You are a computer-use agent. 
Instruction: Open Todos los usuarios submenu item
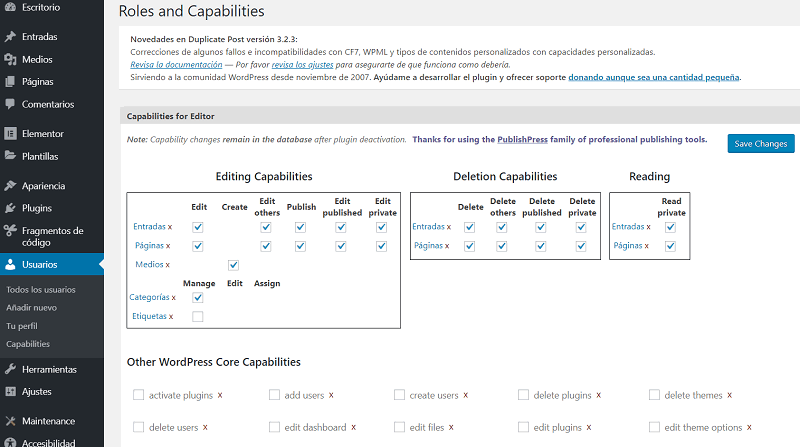pyautogui.click(x=38, y=289)
